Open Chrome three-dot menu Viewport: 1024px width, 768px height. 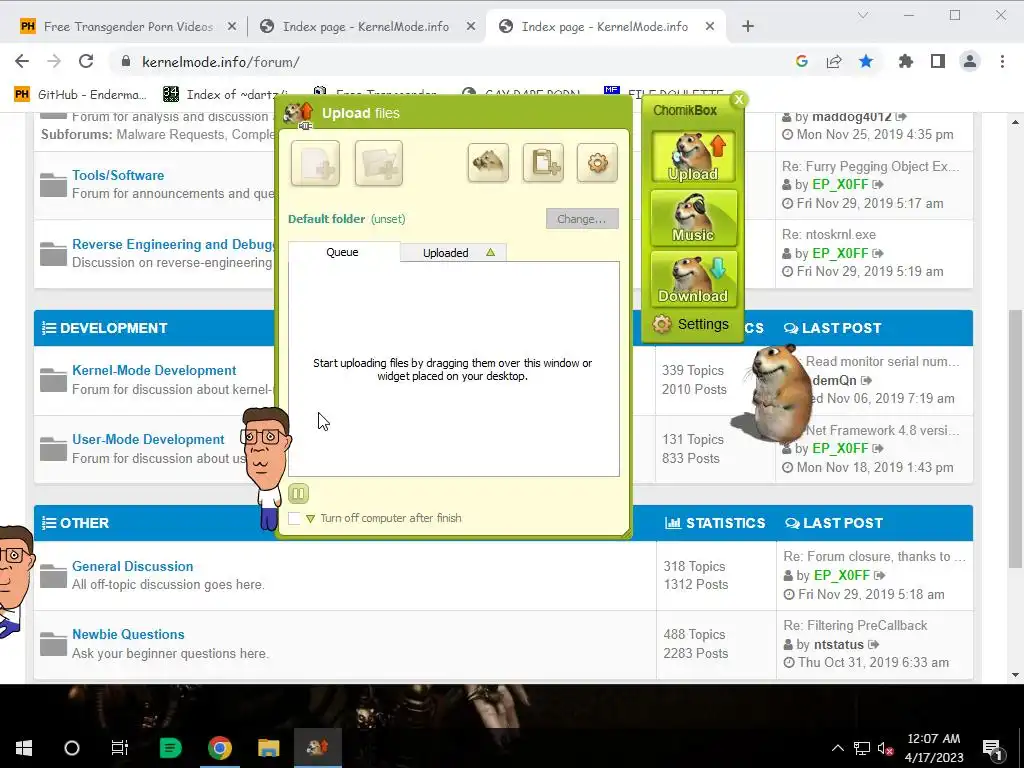coord(1002,61)
